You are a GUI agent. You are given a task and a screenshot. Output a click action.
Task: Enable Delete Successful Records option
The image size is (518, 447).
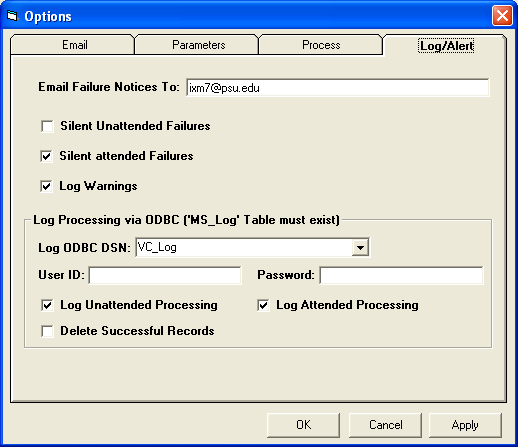coord(47,331)
